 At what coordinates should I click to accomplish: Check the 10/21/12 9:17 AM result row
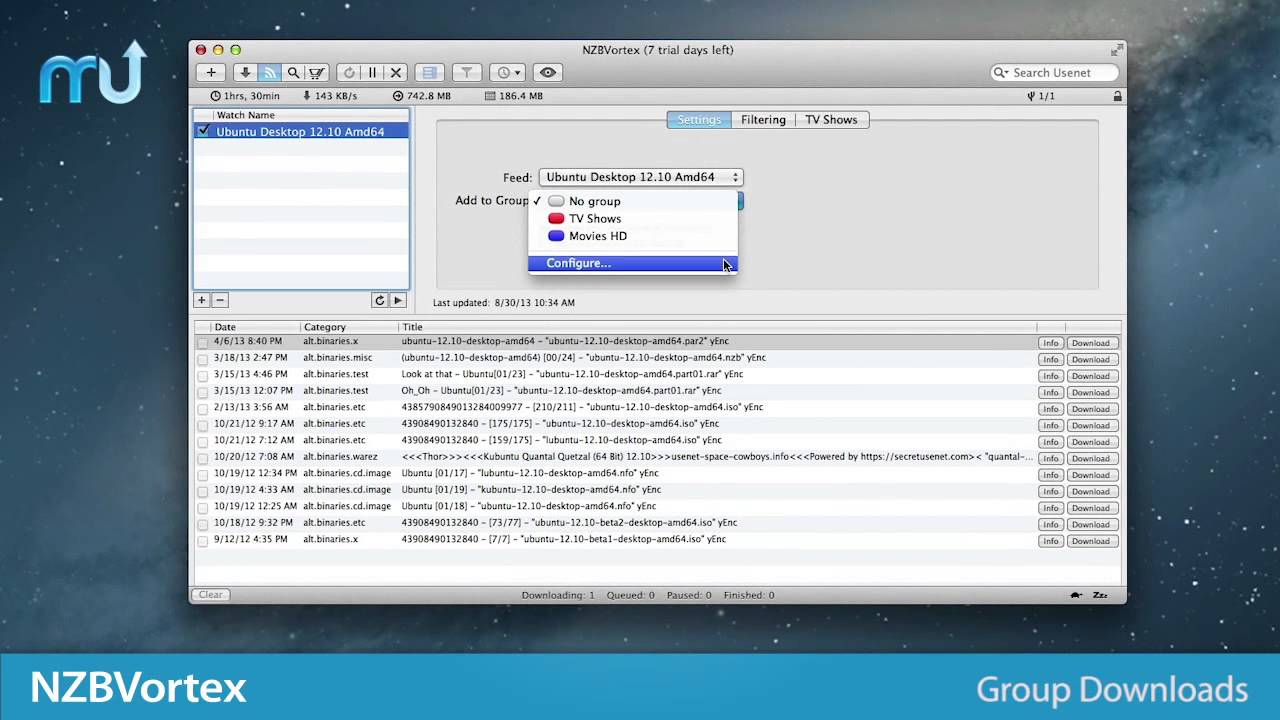(203, 424)
